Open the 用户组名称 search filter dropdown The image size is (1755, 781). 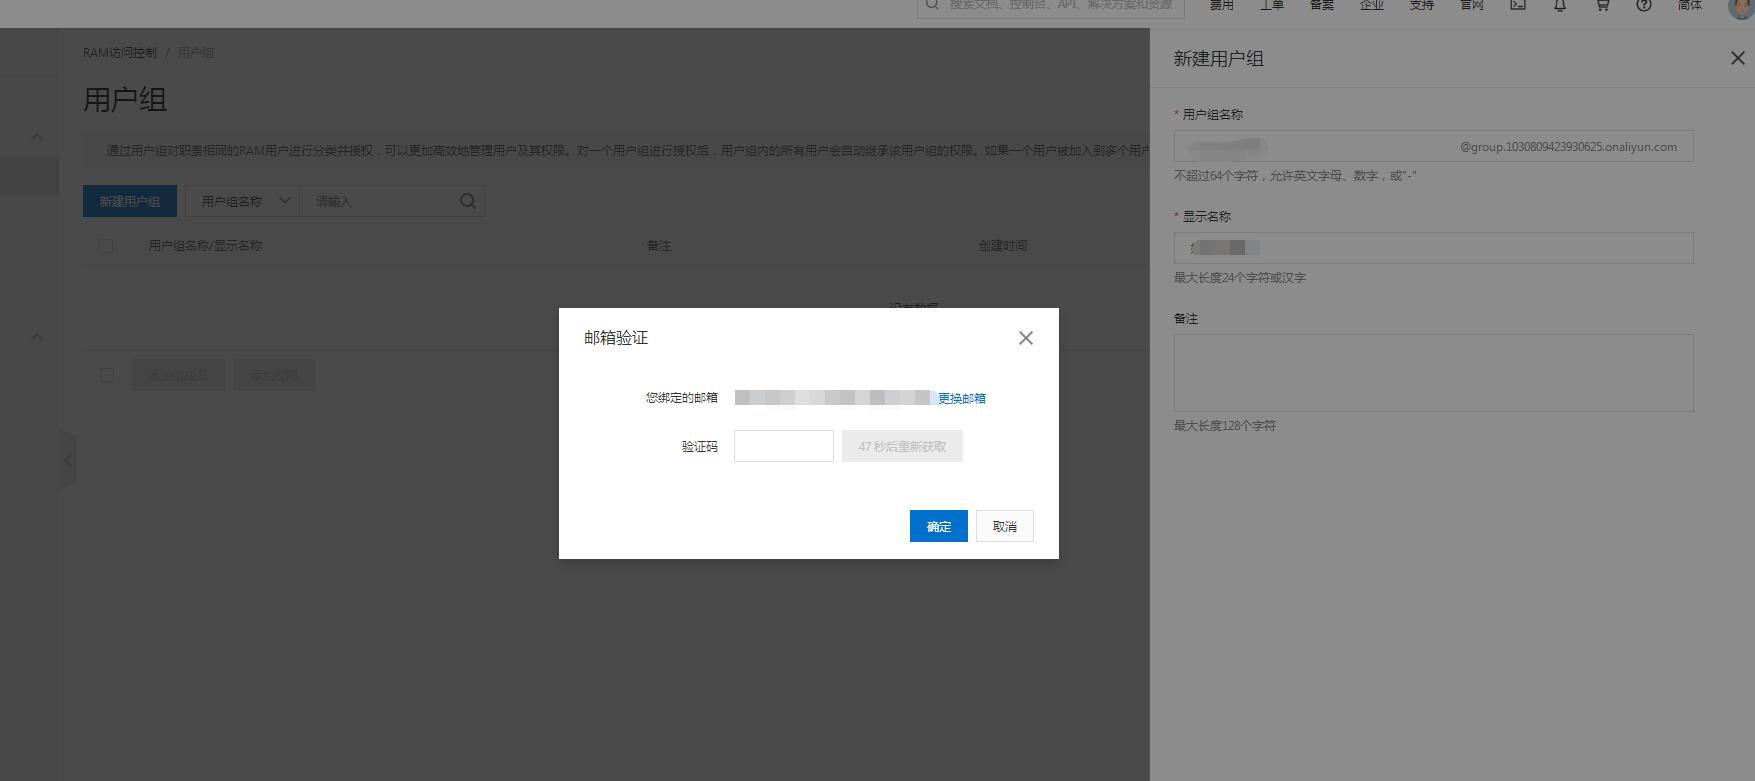[243, 201]
